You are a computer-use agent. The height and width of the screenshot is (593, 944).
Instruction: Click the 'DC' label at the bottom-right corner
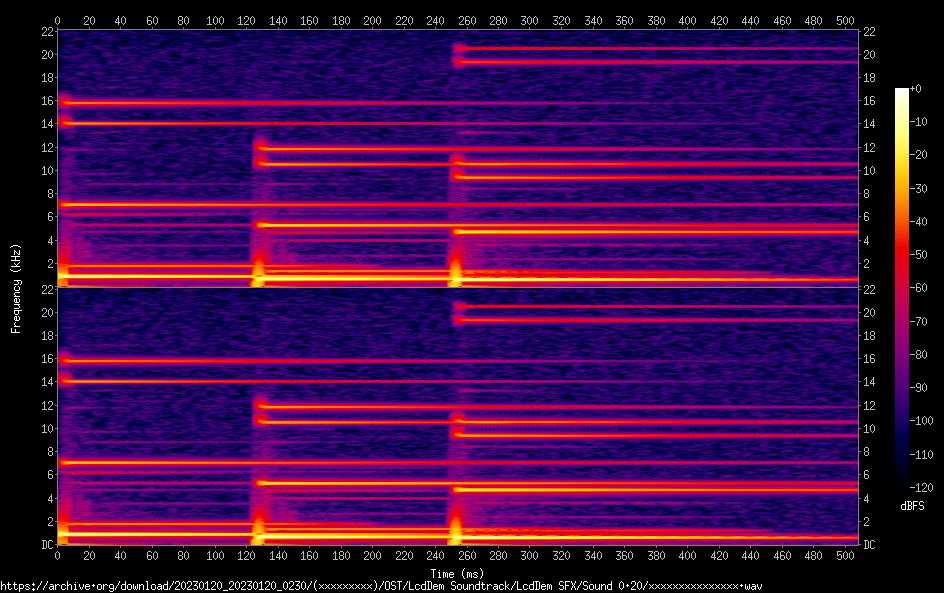click(x=869, y=545)
